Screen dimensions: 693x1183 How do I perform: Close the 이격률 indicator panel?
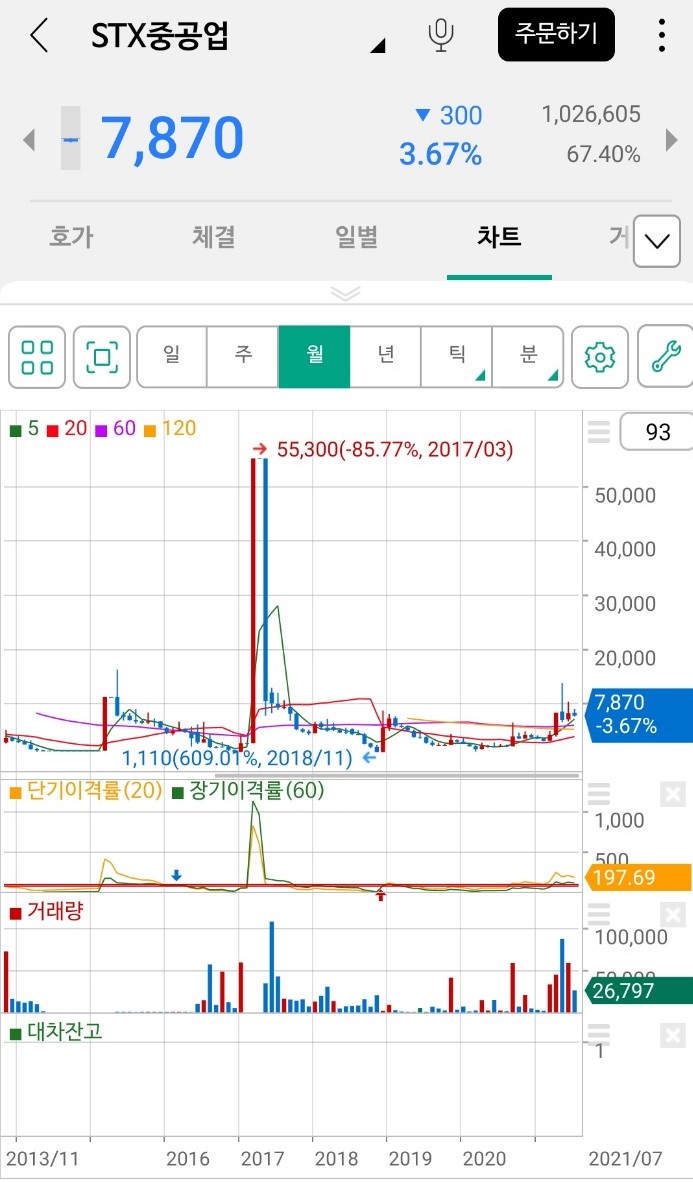pyautogui.click(x=672, y=794)
